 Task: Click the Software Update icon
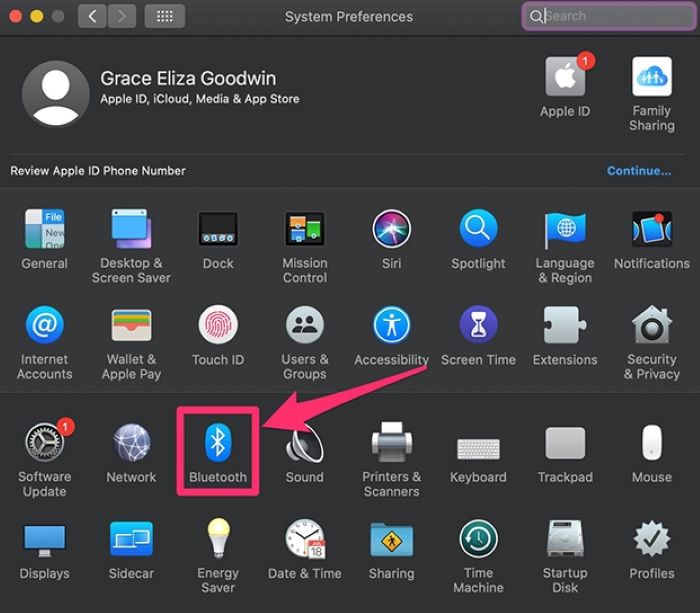click(x=44, y=443)
